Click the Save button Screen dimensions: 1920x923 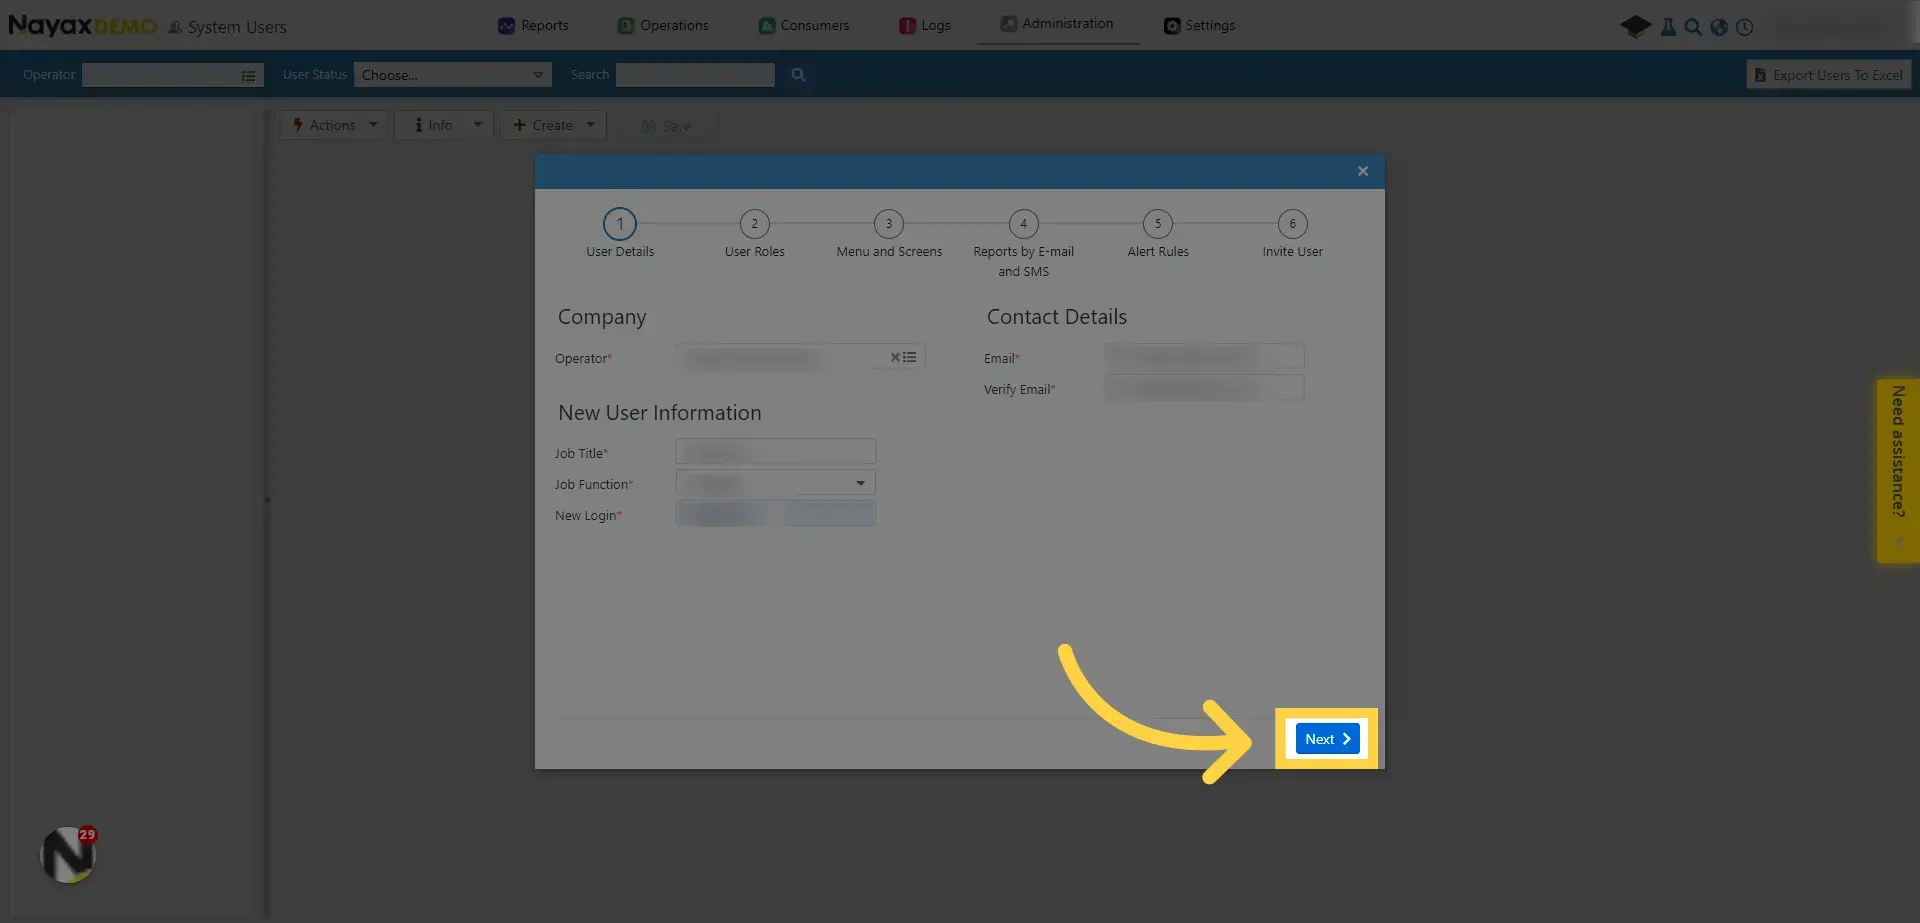tap(666, 126)
